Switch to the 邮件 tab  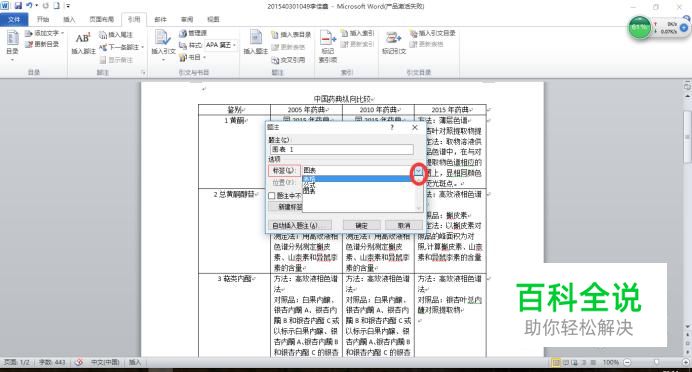click(161, 19)
